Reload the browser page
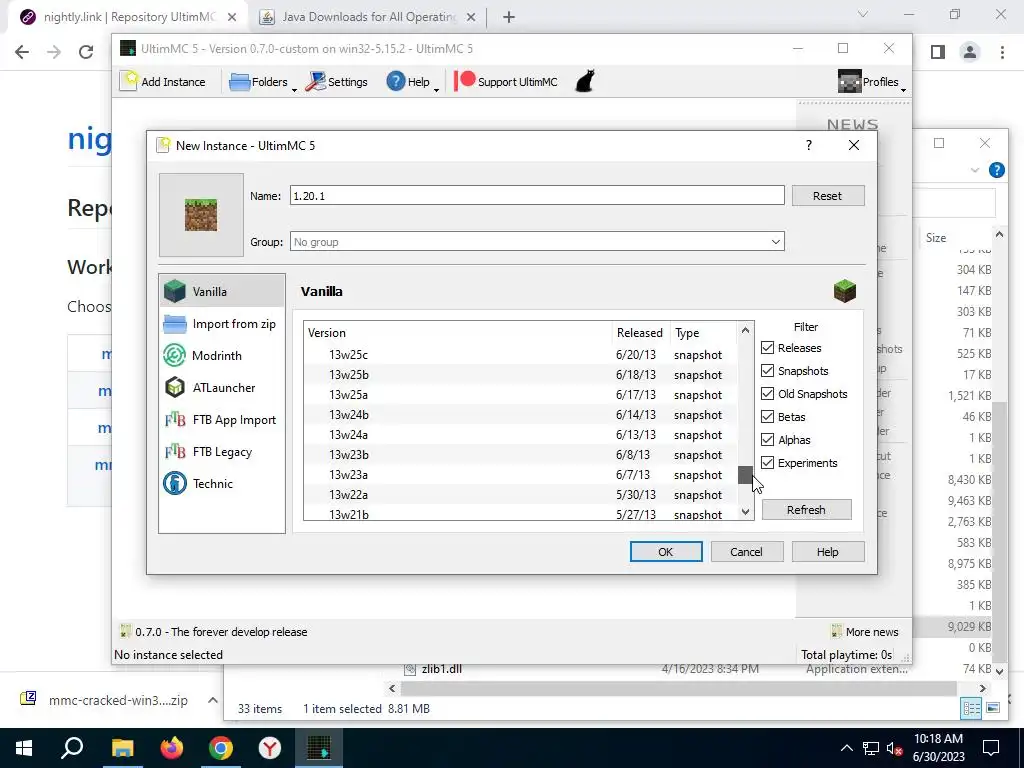The height and width of the screenshot is (768, 1024). (86, 52)
